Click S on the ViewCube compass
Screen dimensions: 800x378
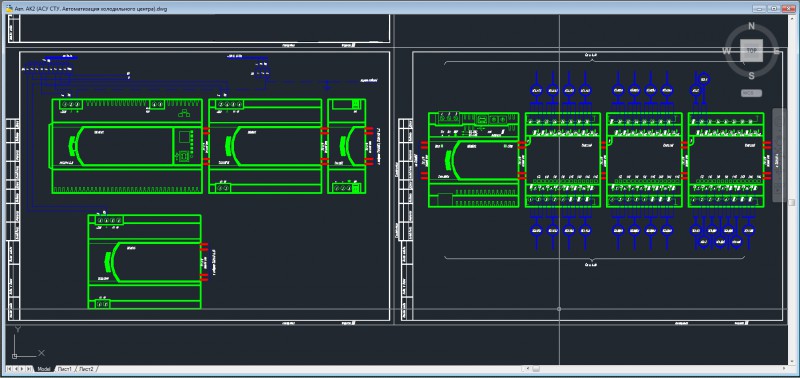[x=752, y=76]
